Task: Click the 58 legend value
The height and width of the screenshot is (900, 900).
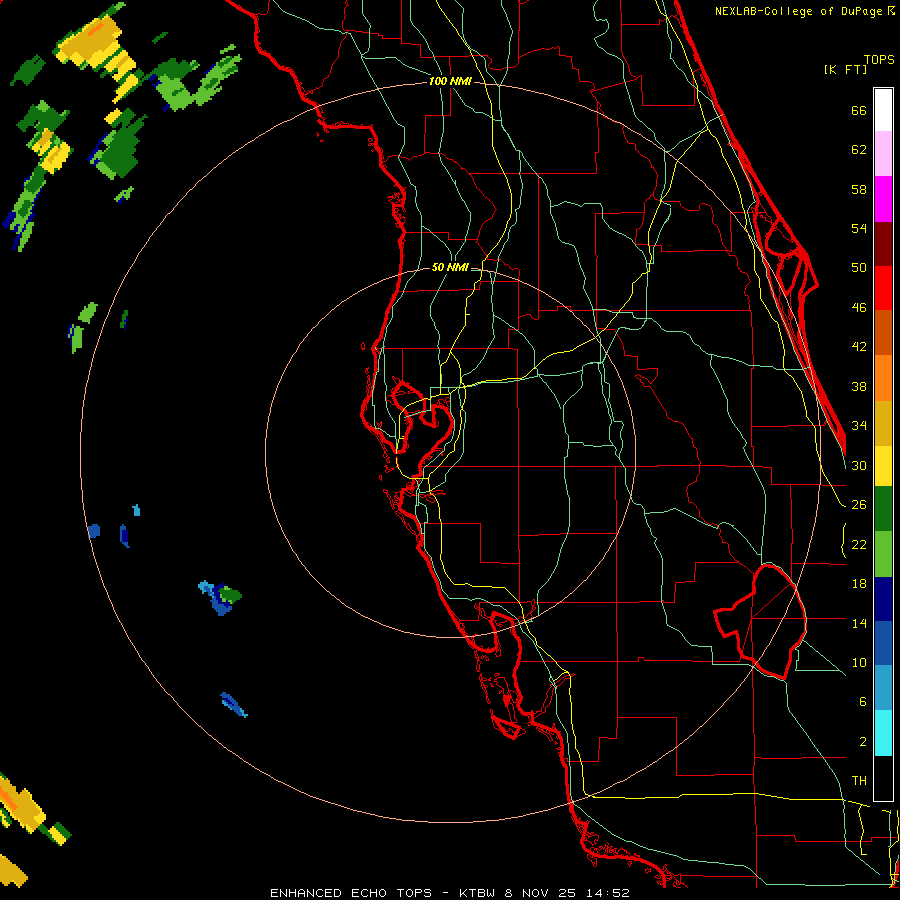Action: [x=859, y=189]
